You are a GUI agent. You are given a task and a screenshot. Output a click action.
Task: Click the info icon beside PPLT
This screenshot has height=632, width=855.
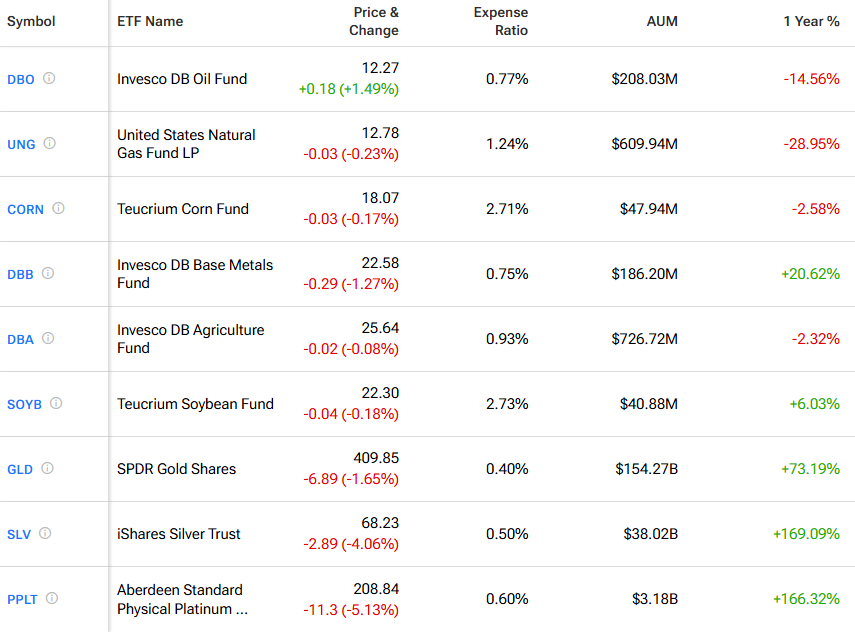click(52, 598)
